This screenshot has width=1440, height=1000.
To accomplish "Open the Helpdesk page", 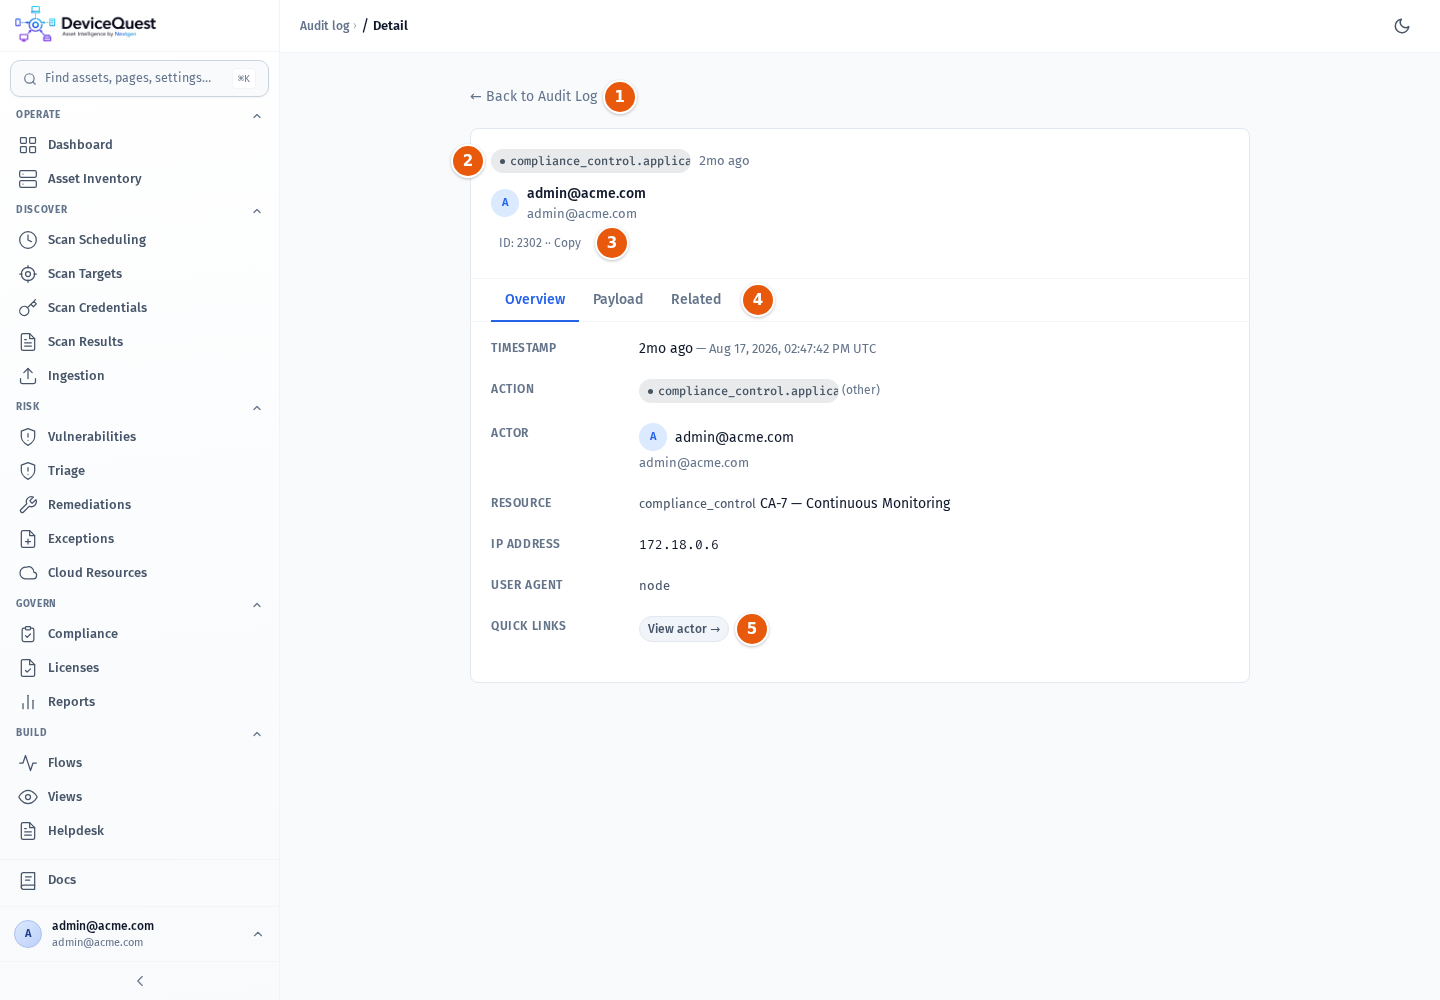I will pyautogui.click(x=139, y=831).
